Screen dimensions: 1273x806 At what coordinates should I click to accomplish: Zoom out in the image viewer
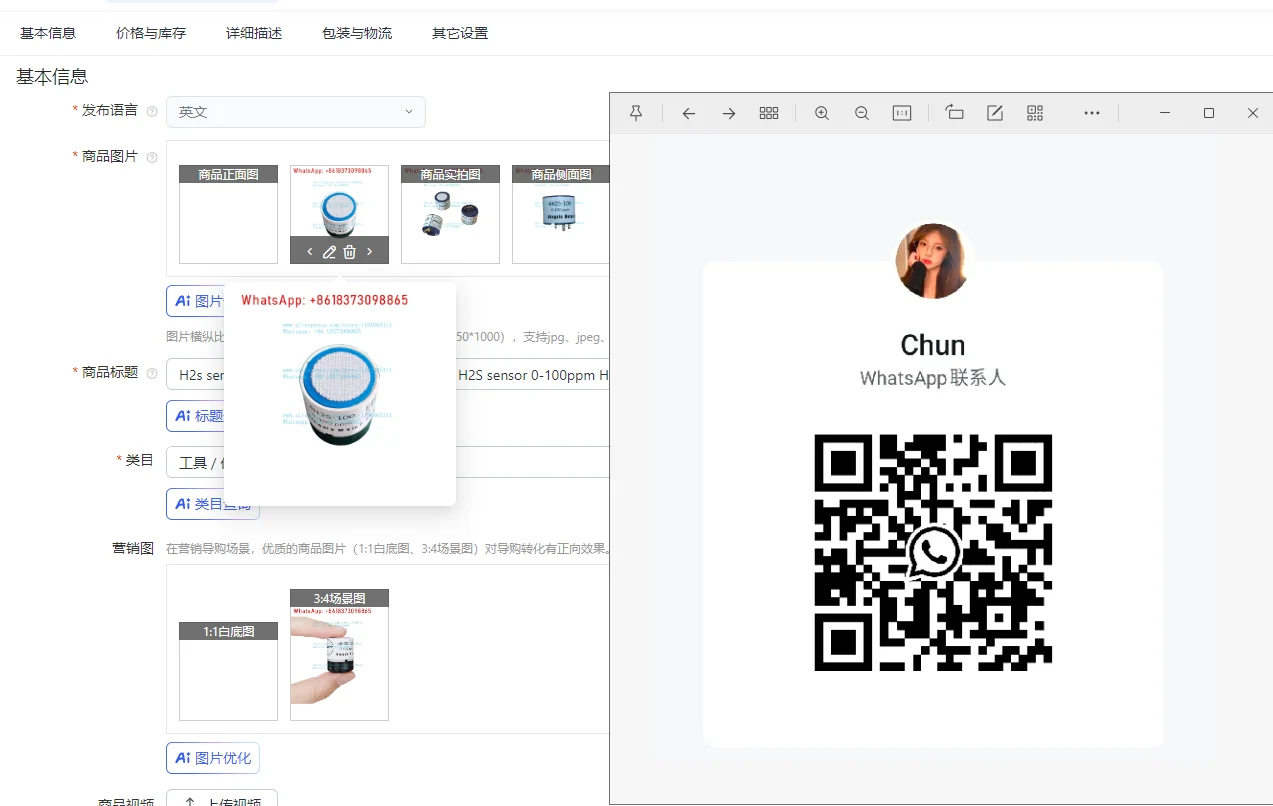(862, 113)
